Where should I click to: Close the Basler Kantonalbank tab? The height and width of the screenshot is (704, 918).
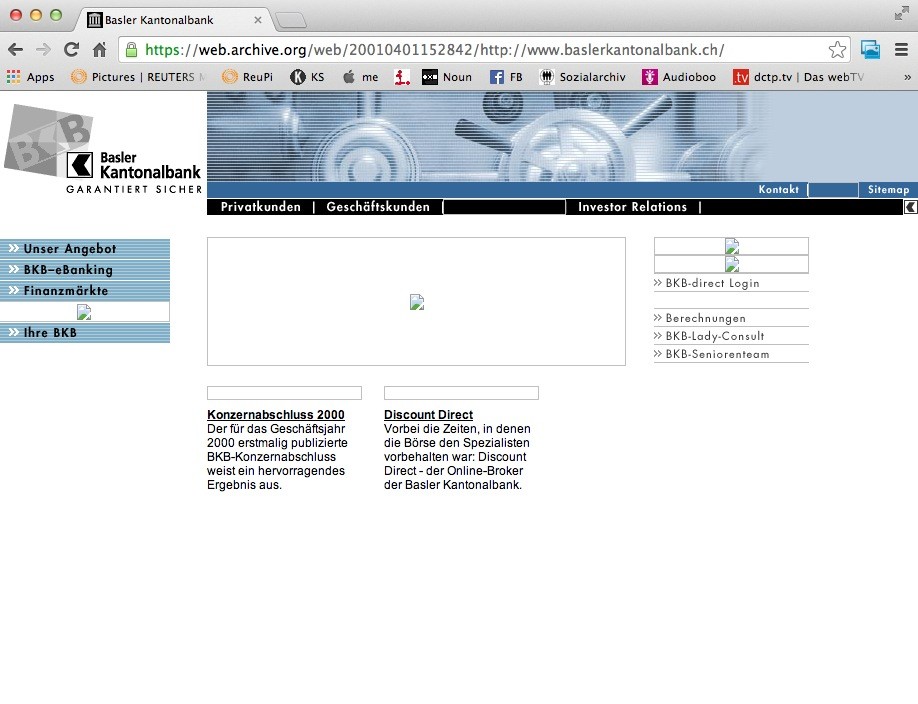(258, 20)
